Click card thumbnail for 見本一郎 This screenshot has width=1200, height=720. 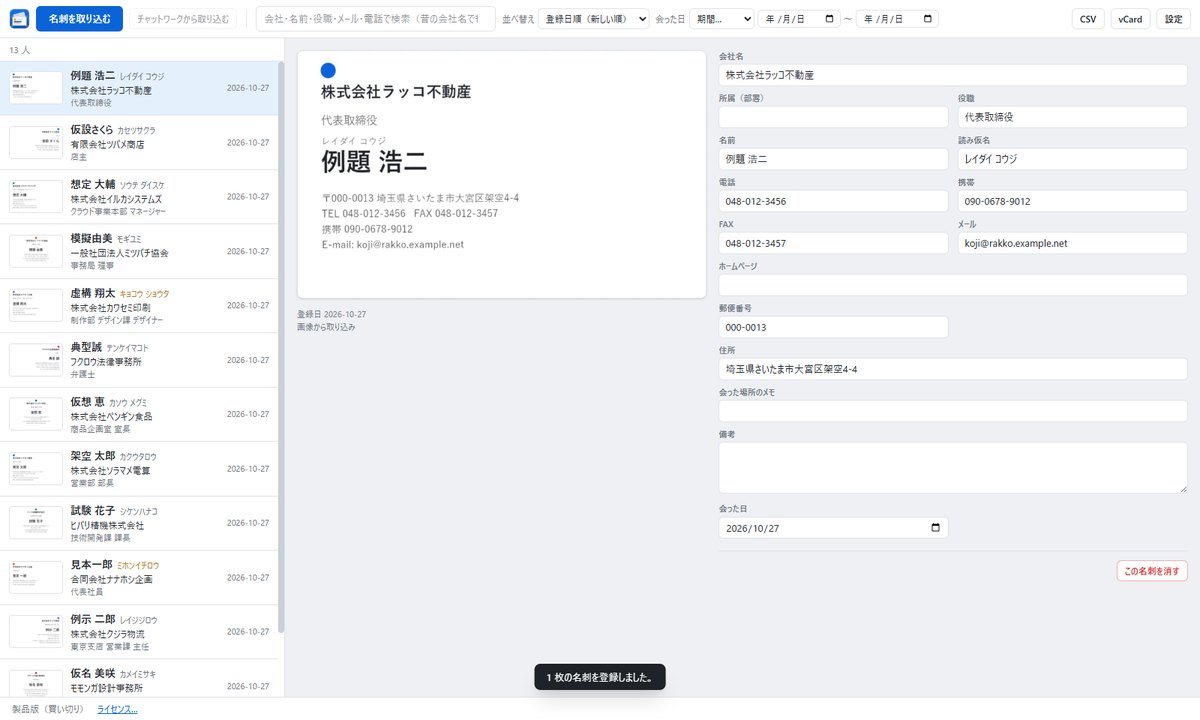coord(36,577)
